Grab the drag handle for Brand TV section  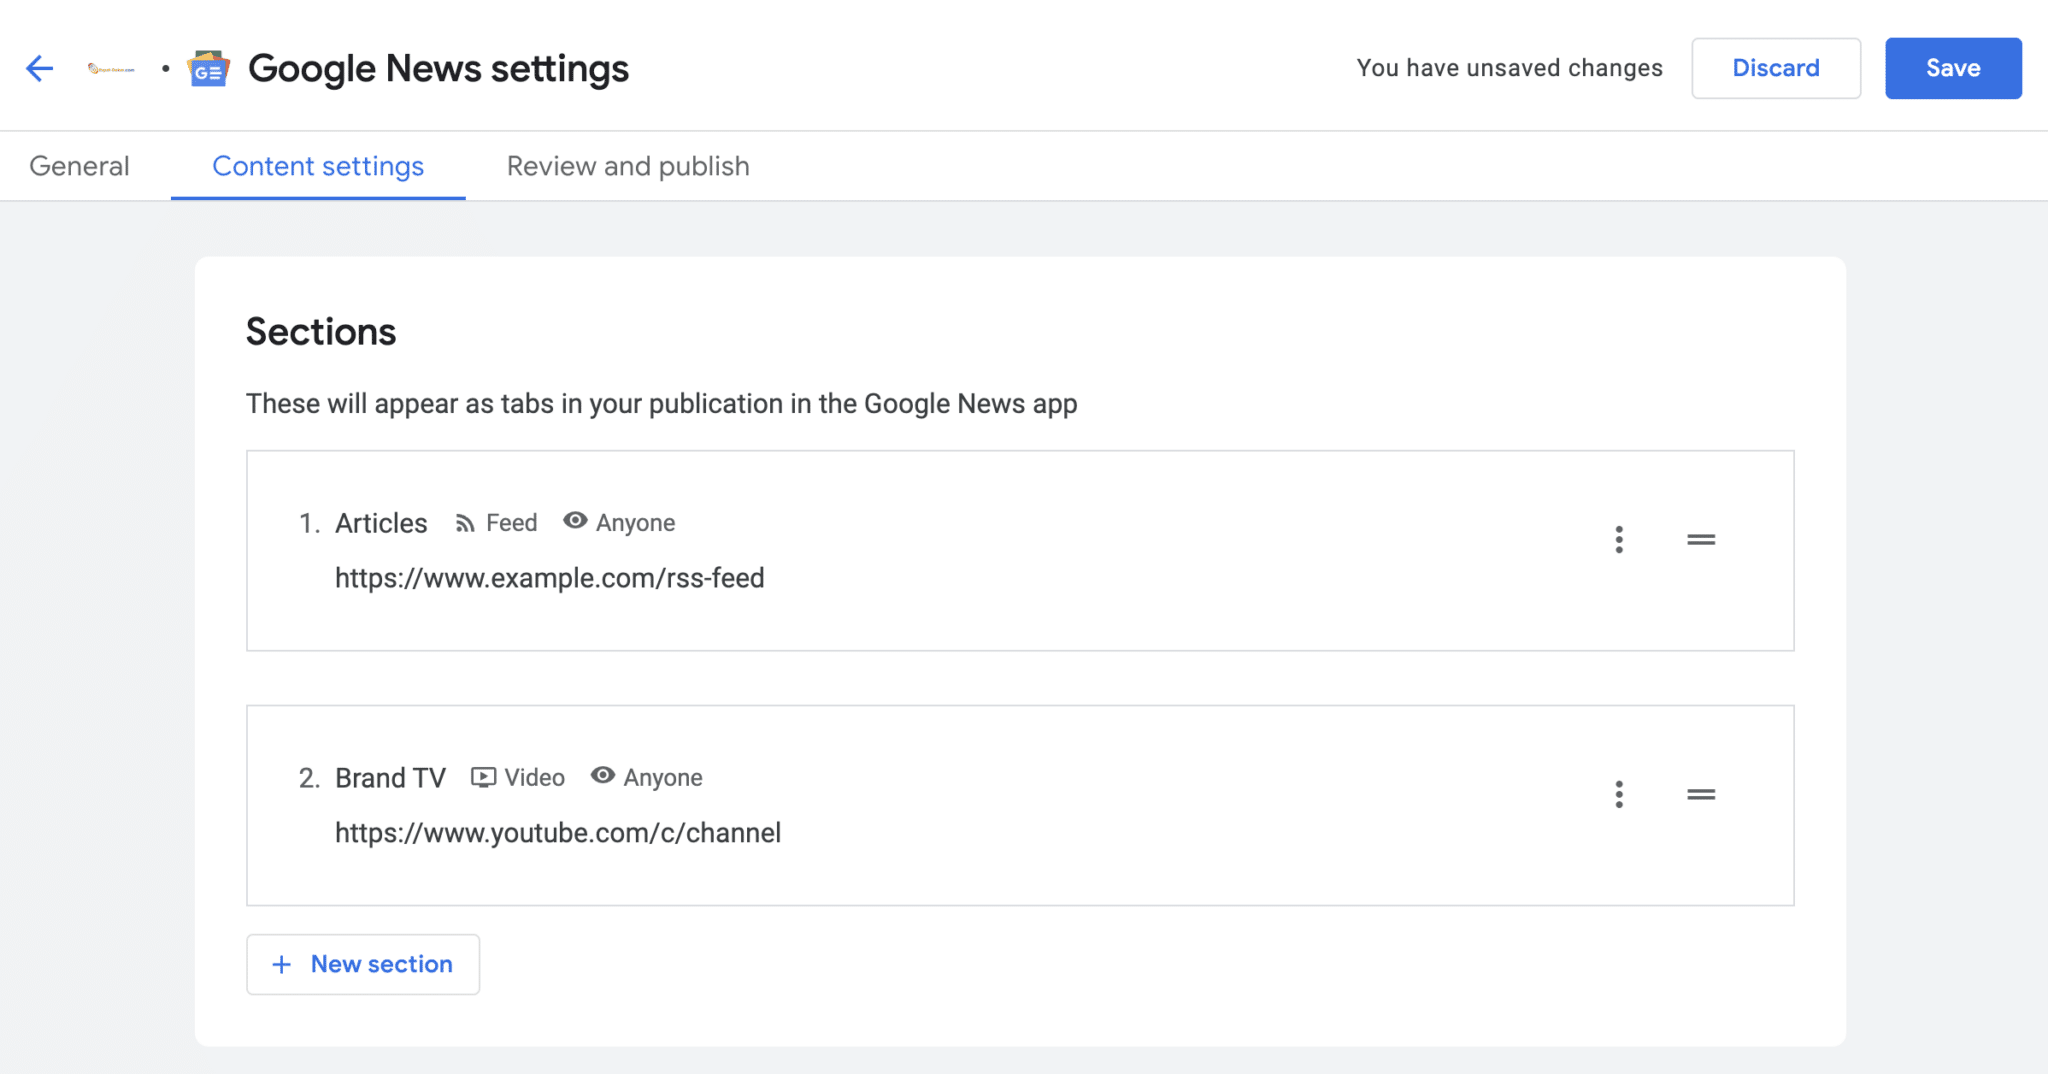coord(1700,795)
